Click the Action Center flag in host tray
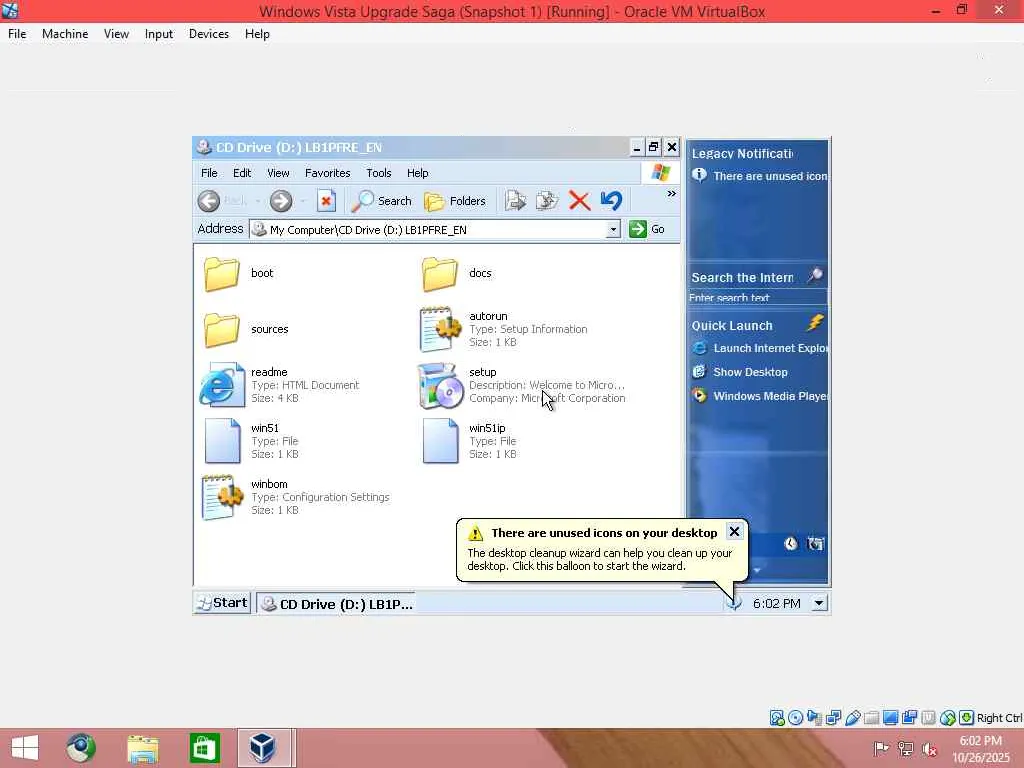1024x768 pixels. 880,748
